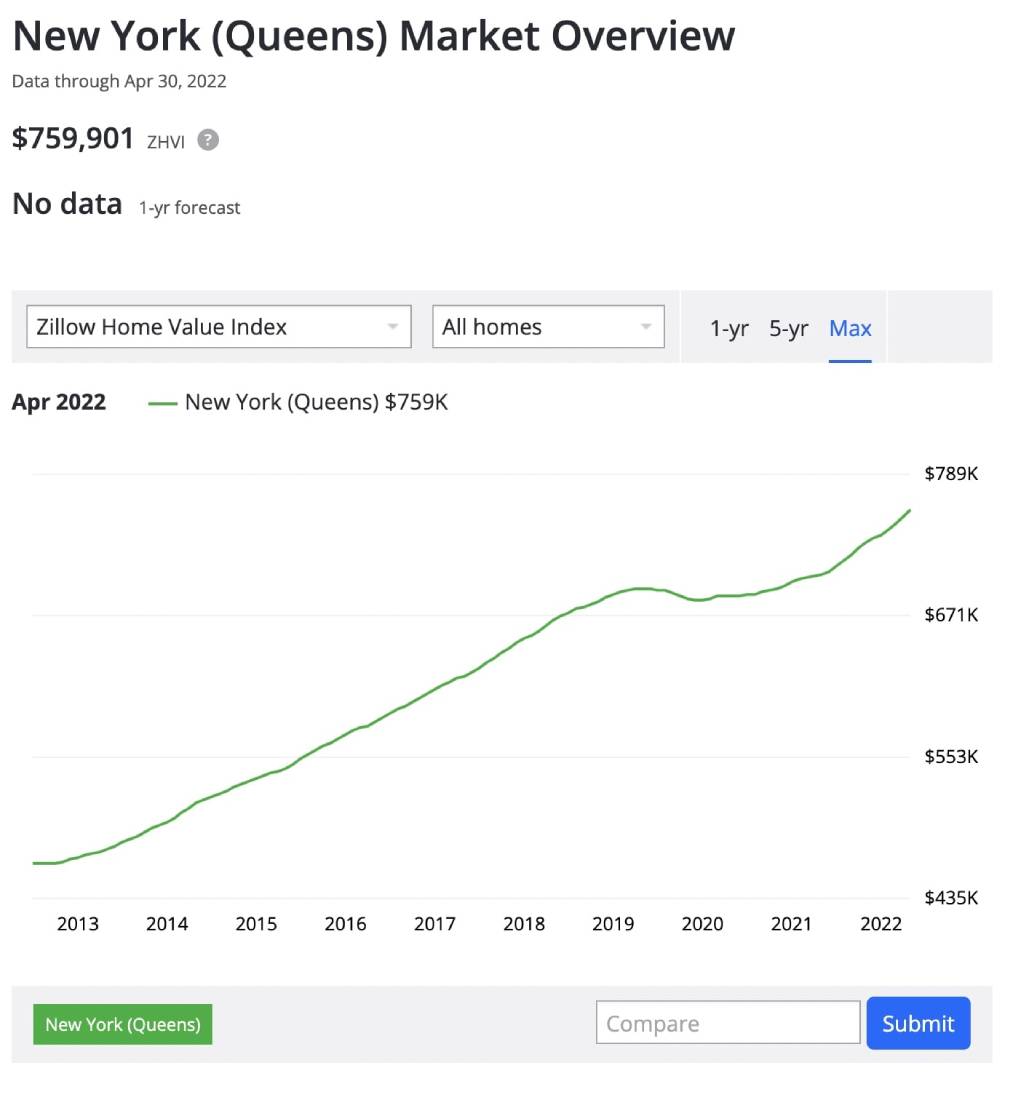Switch chart range to 1-yr
The height and width of the screenshot is (1100, 1013).
(x=729, y=328)
